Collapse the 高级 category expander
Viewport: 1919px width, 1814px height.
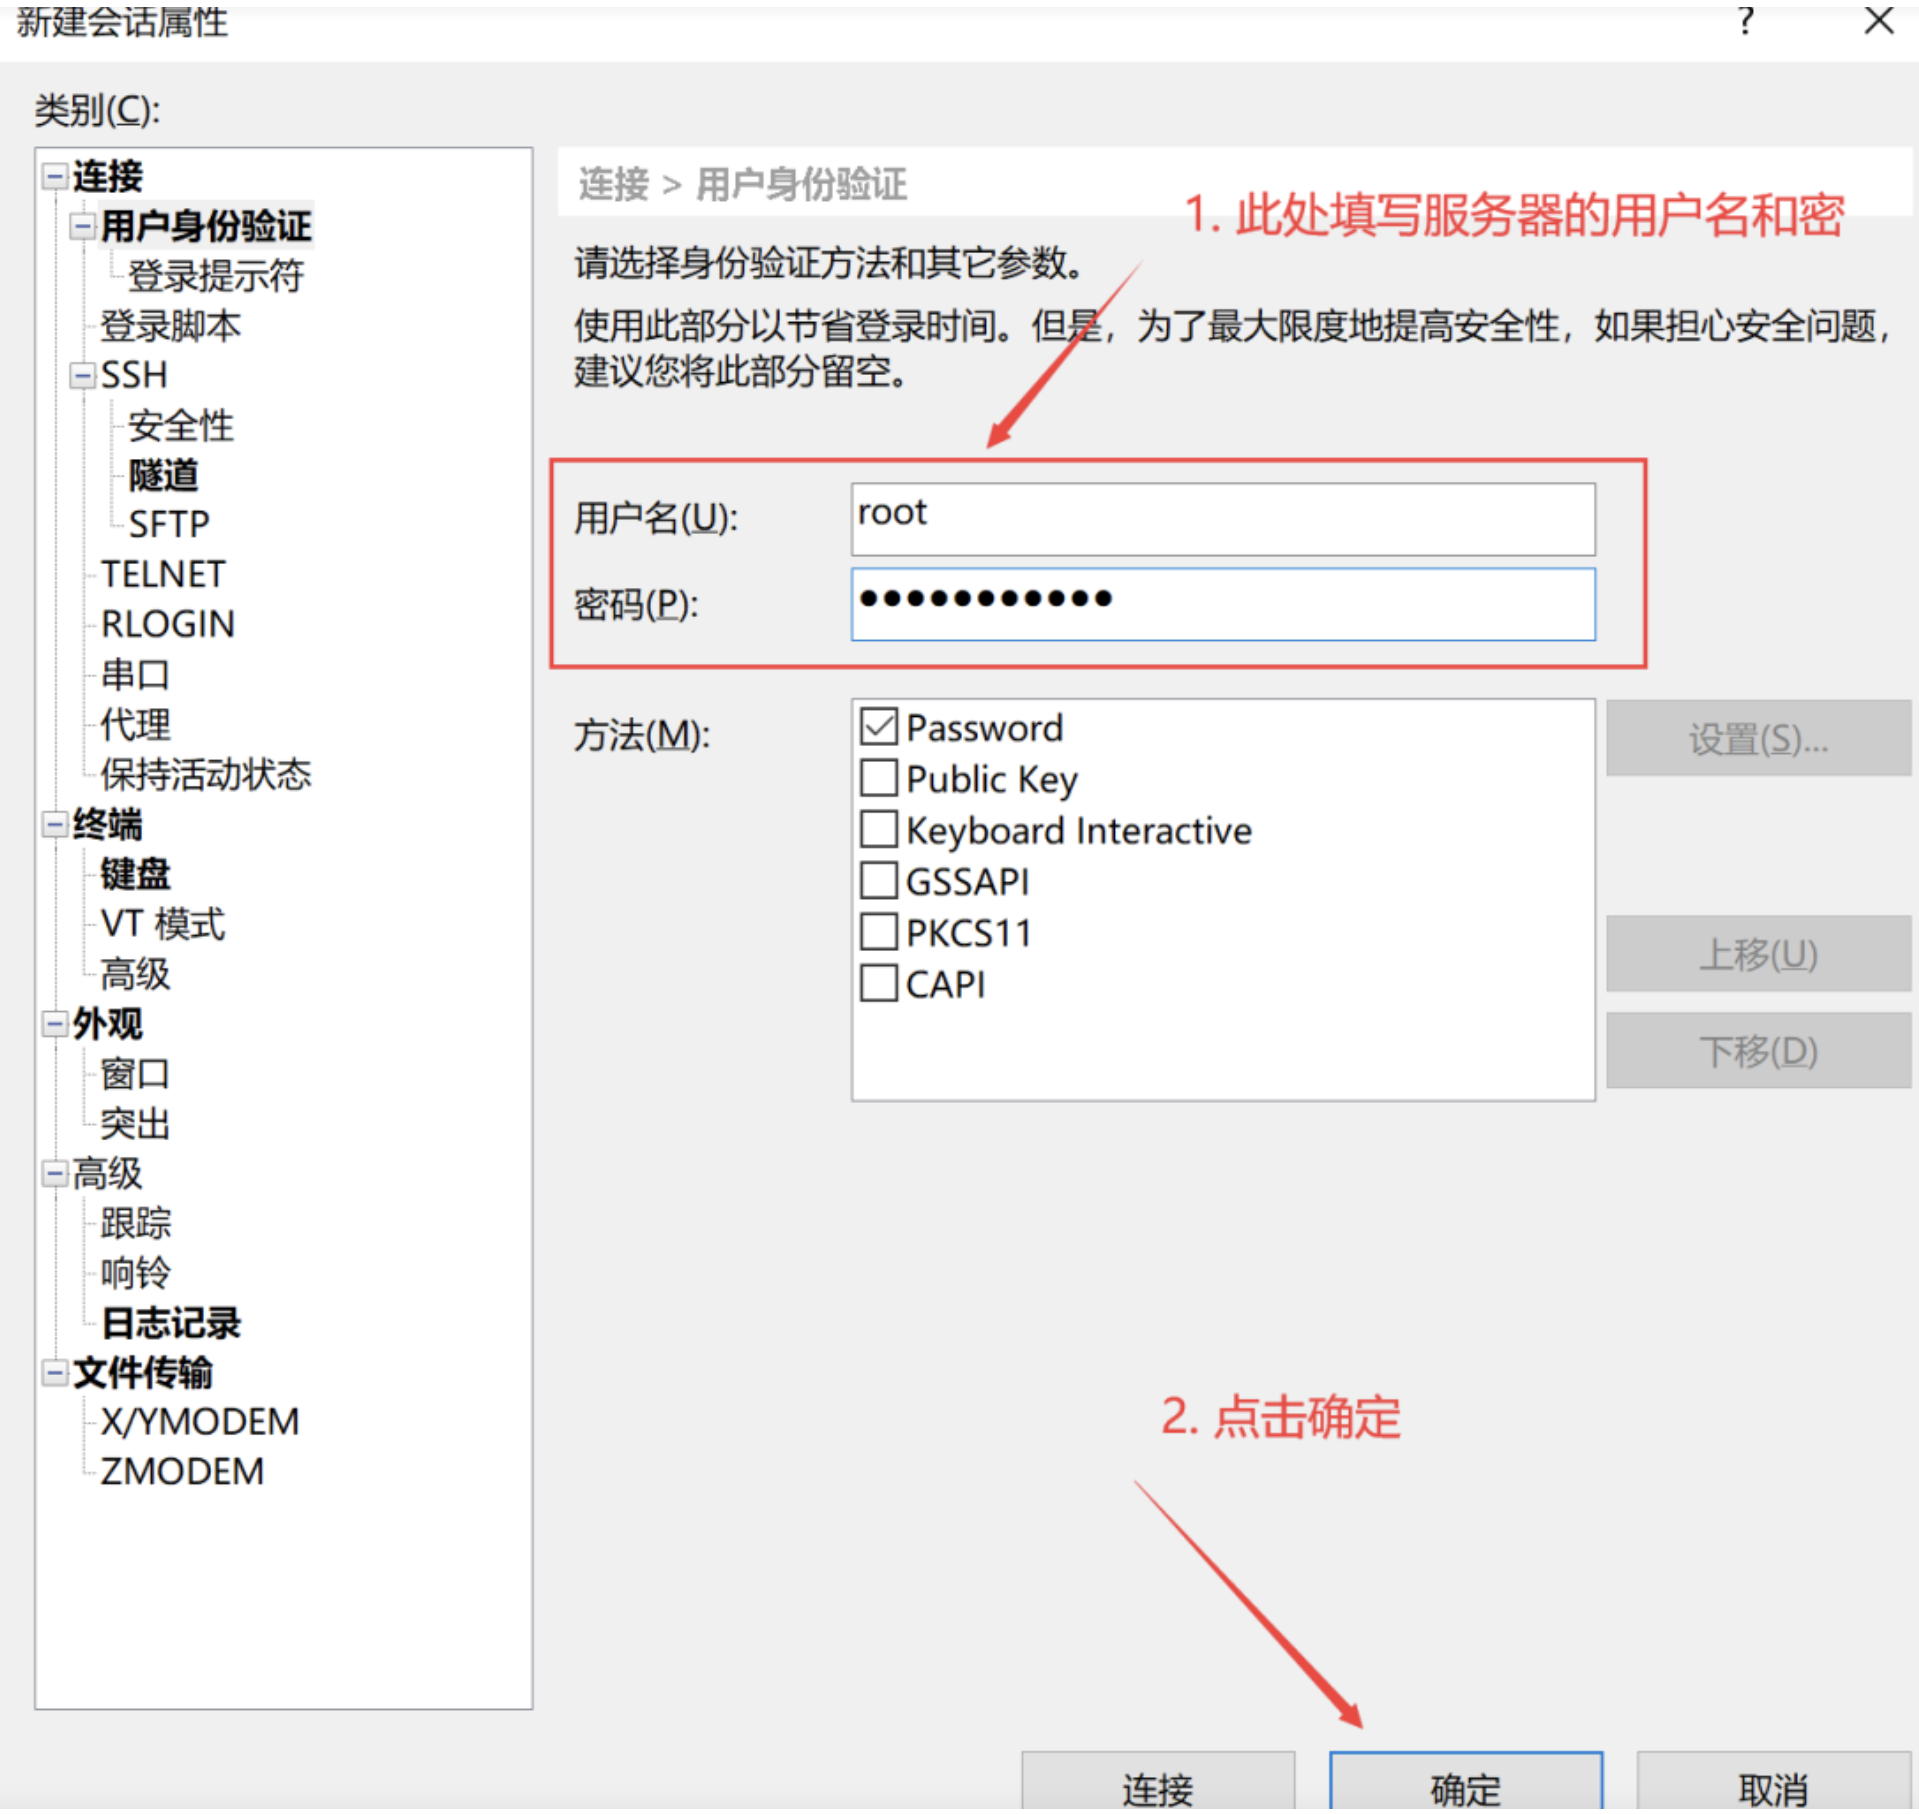[54, 1174]
